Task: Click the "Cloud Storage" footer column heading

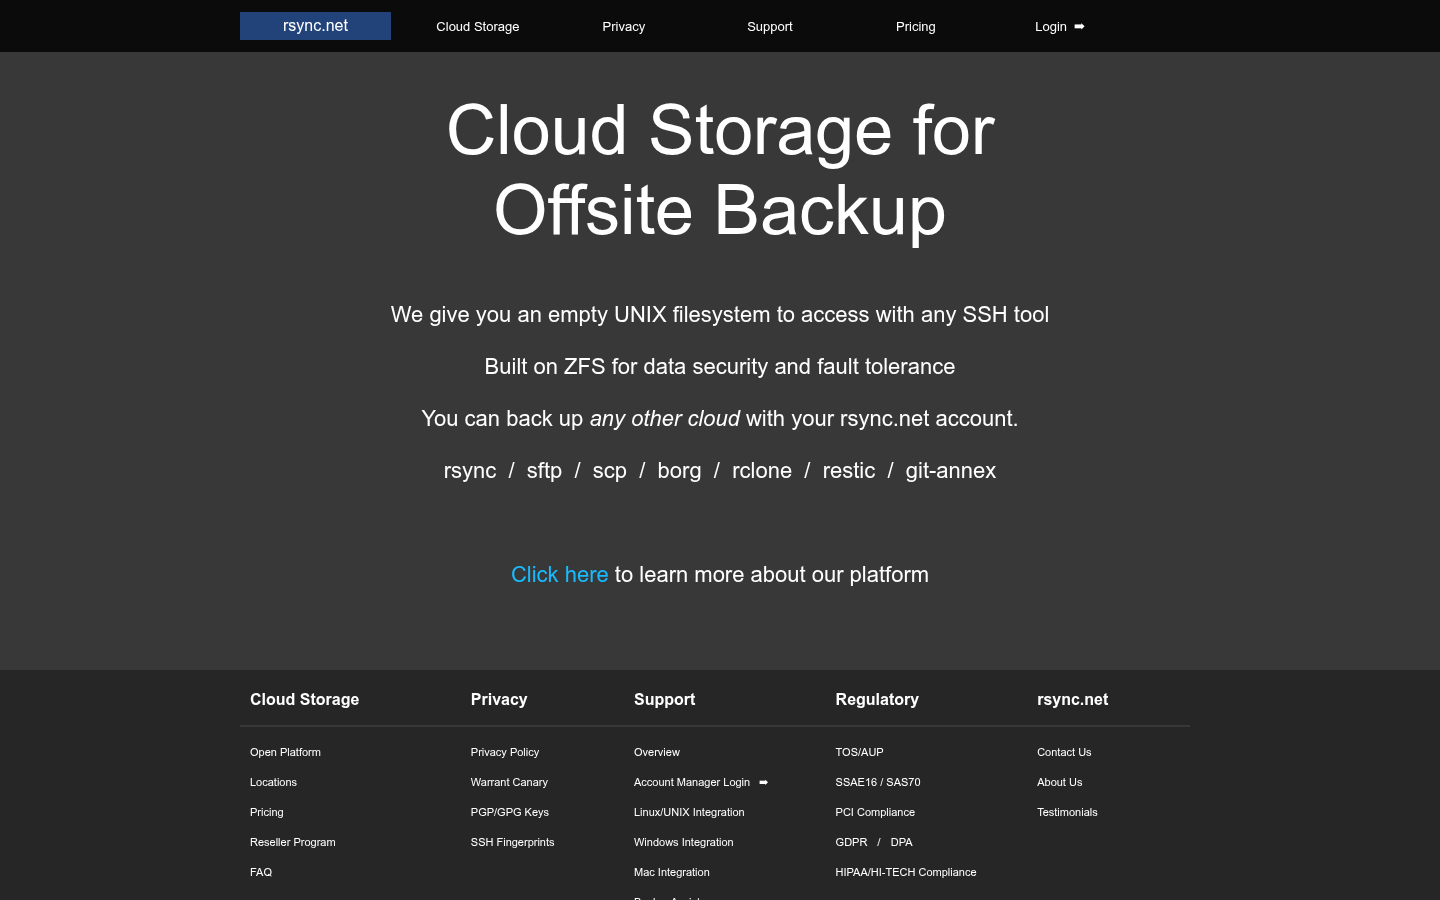Action: [x=304, y=700]
